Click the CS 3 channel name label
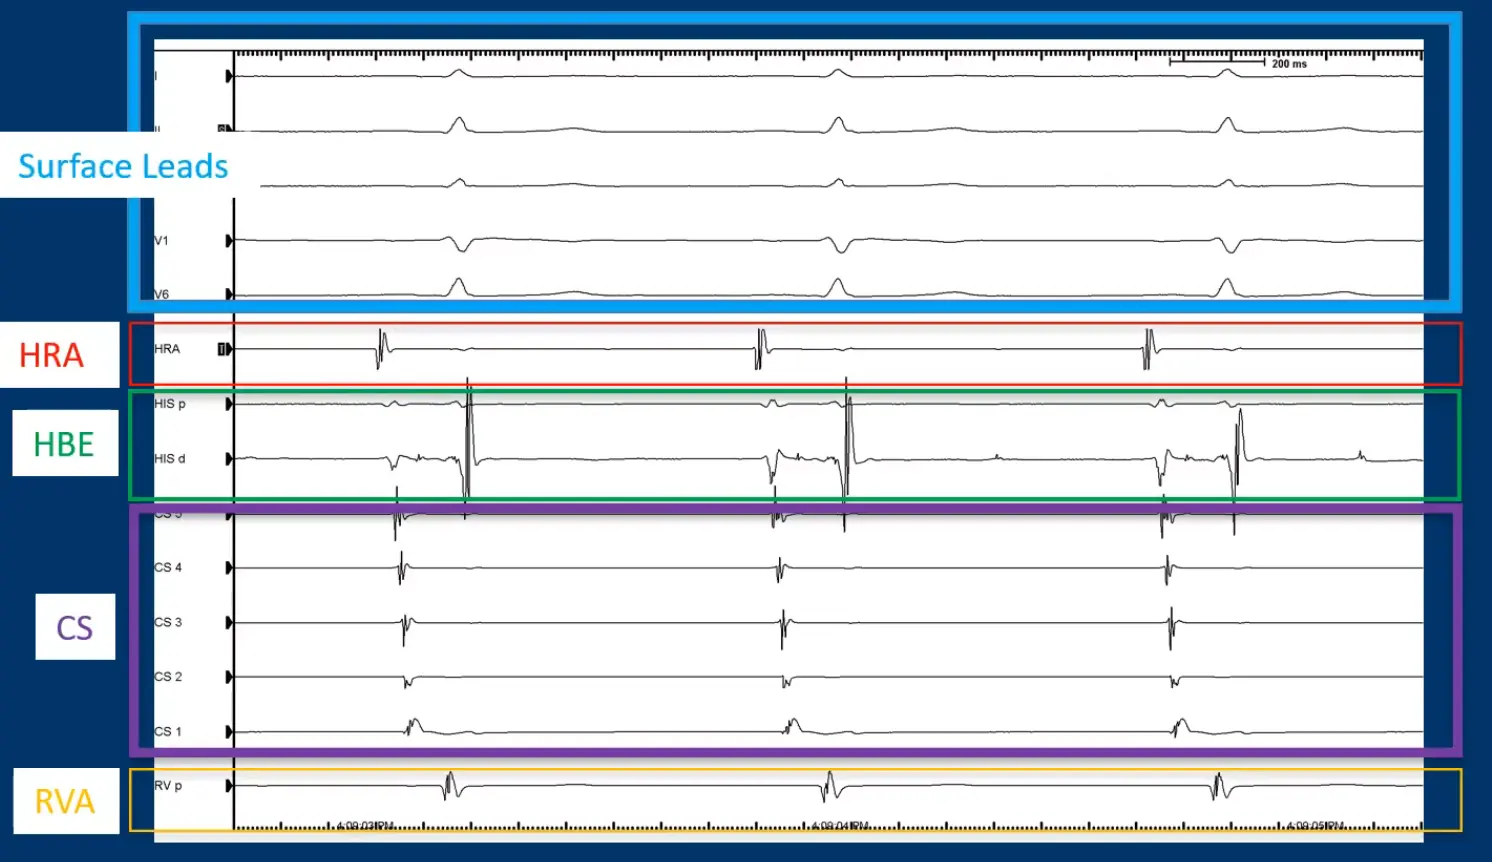 click(168, 622)
